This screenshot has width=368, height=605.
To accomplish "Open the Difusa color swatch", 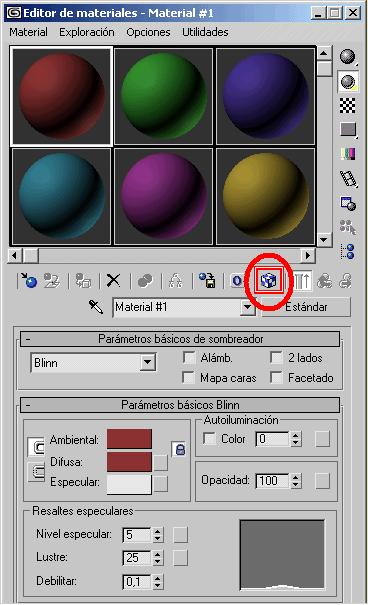I will [129, 462].
